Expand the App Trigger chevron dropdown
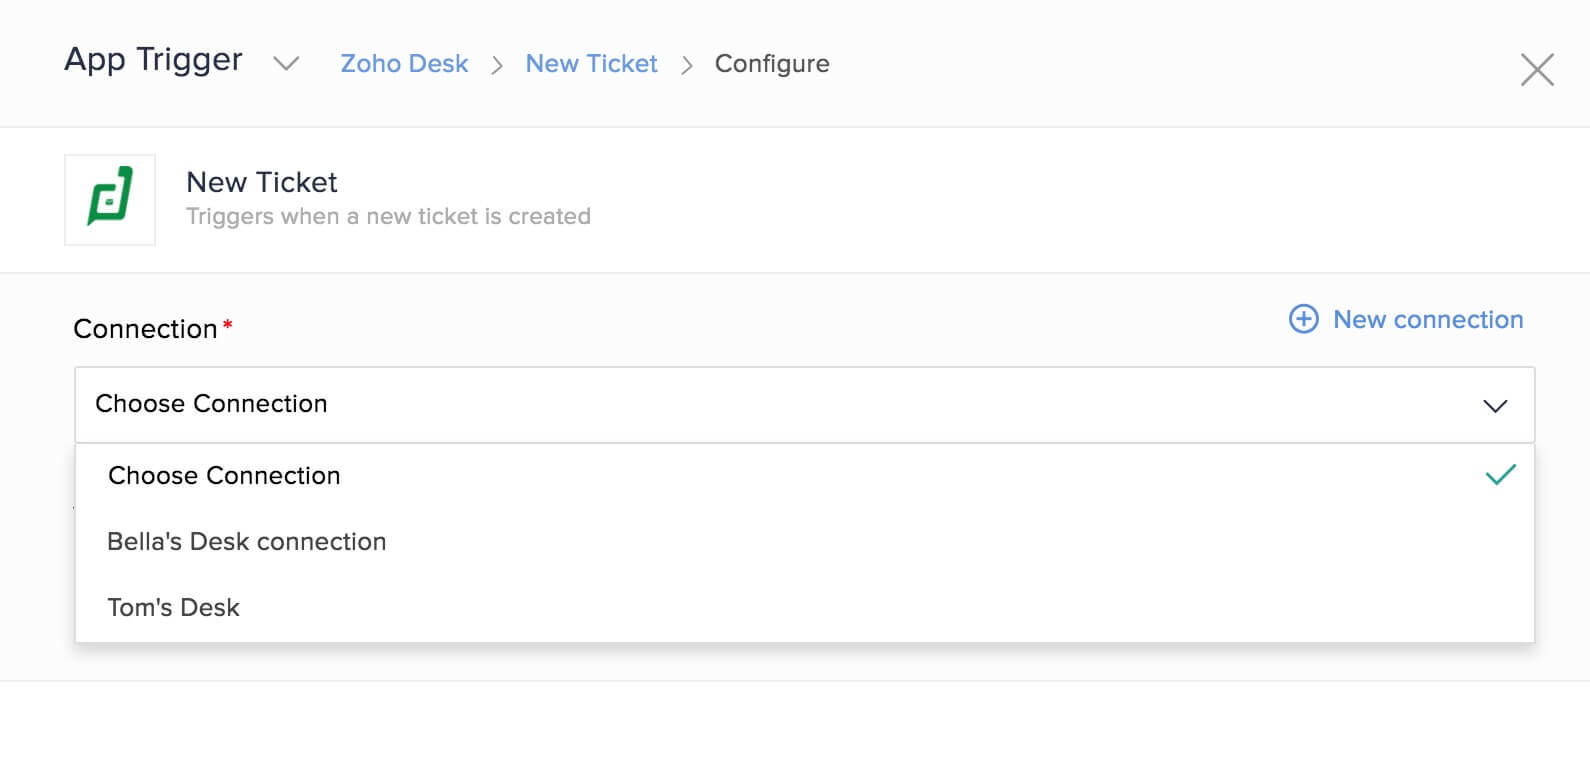Image resolution: width=1590 pixels, height=782 pixels. tap(286, 64)
